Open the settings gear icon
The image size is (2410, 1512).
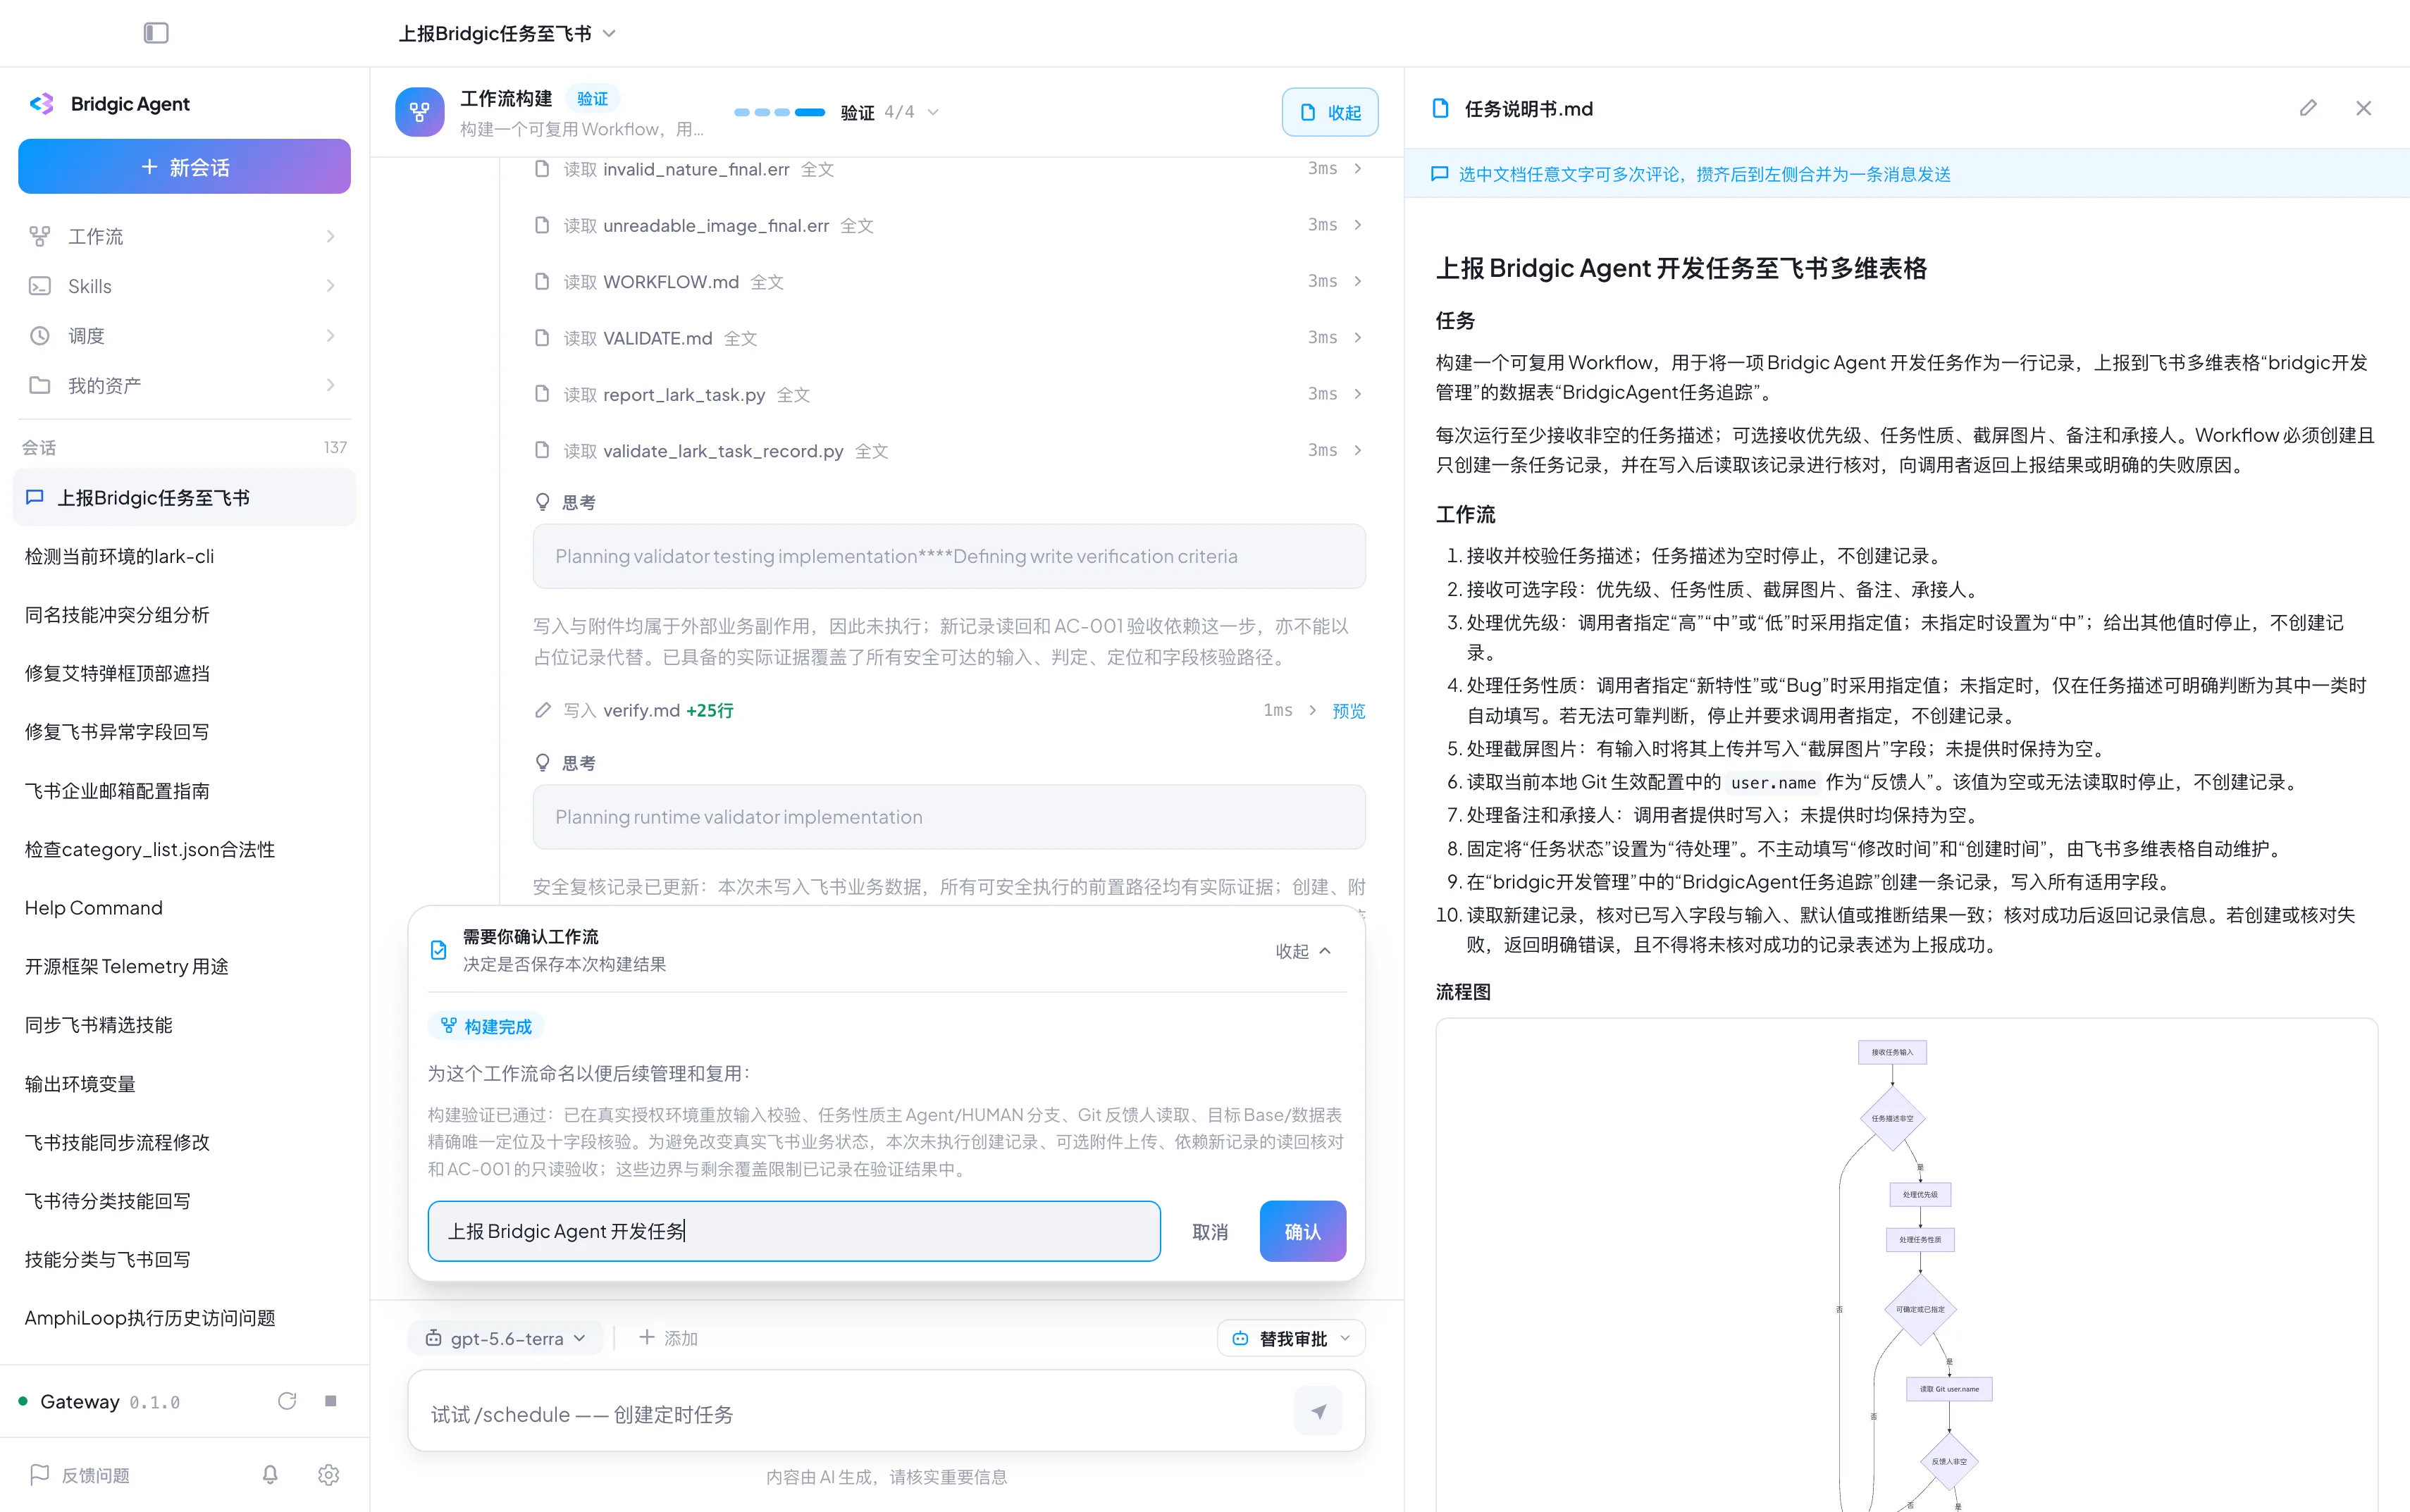(x=328, y=1475)
